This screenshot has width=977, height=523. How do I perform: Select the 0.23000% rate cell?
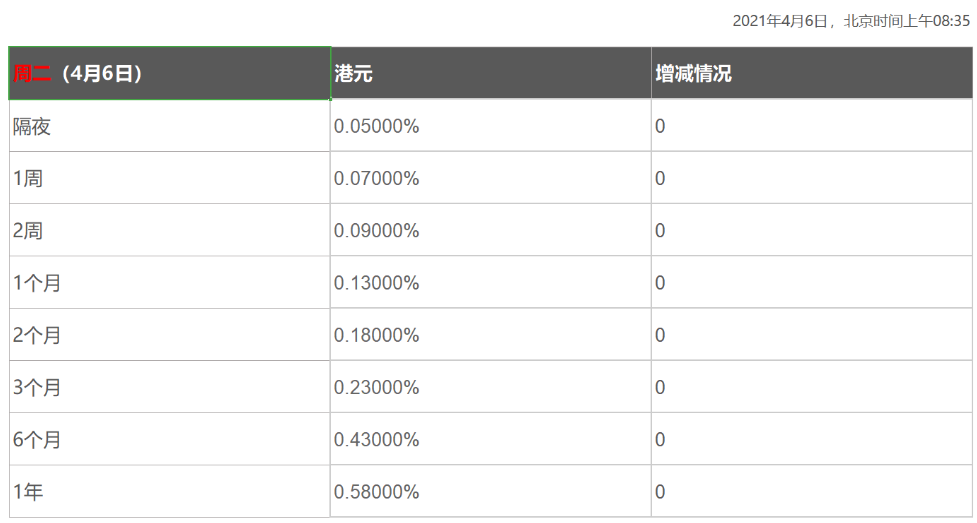[376, 387]
